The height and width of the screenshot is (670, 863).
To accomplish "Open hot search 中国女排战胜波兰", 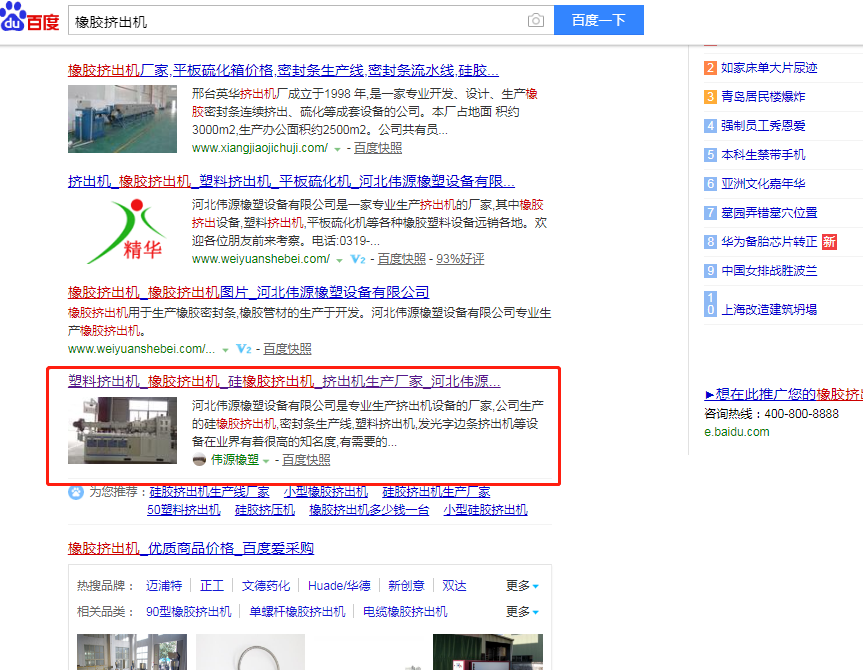I will (769, 270).
